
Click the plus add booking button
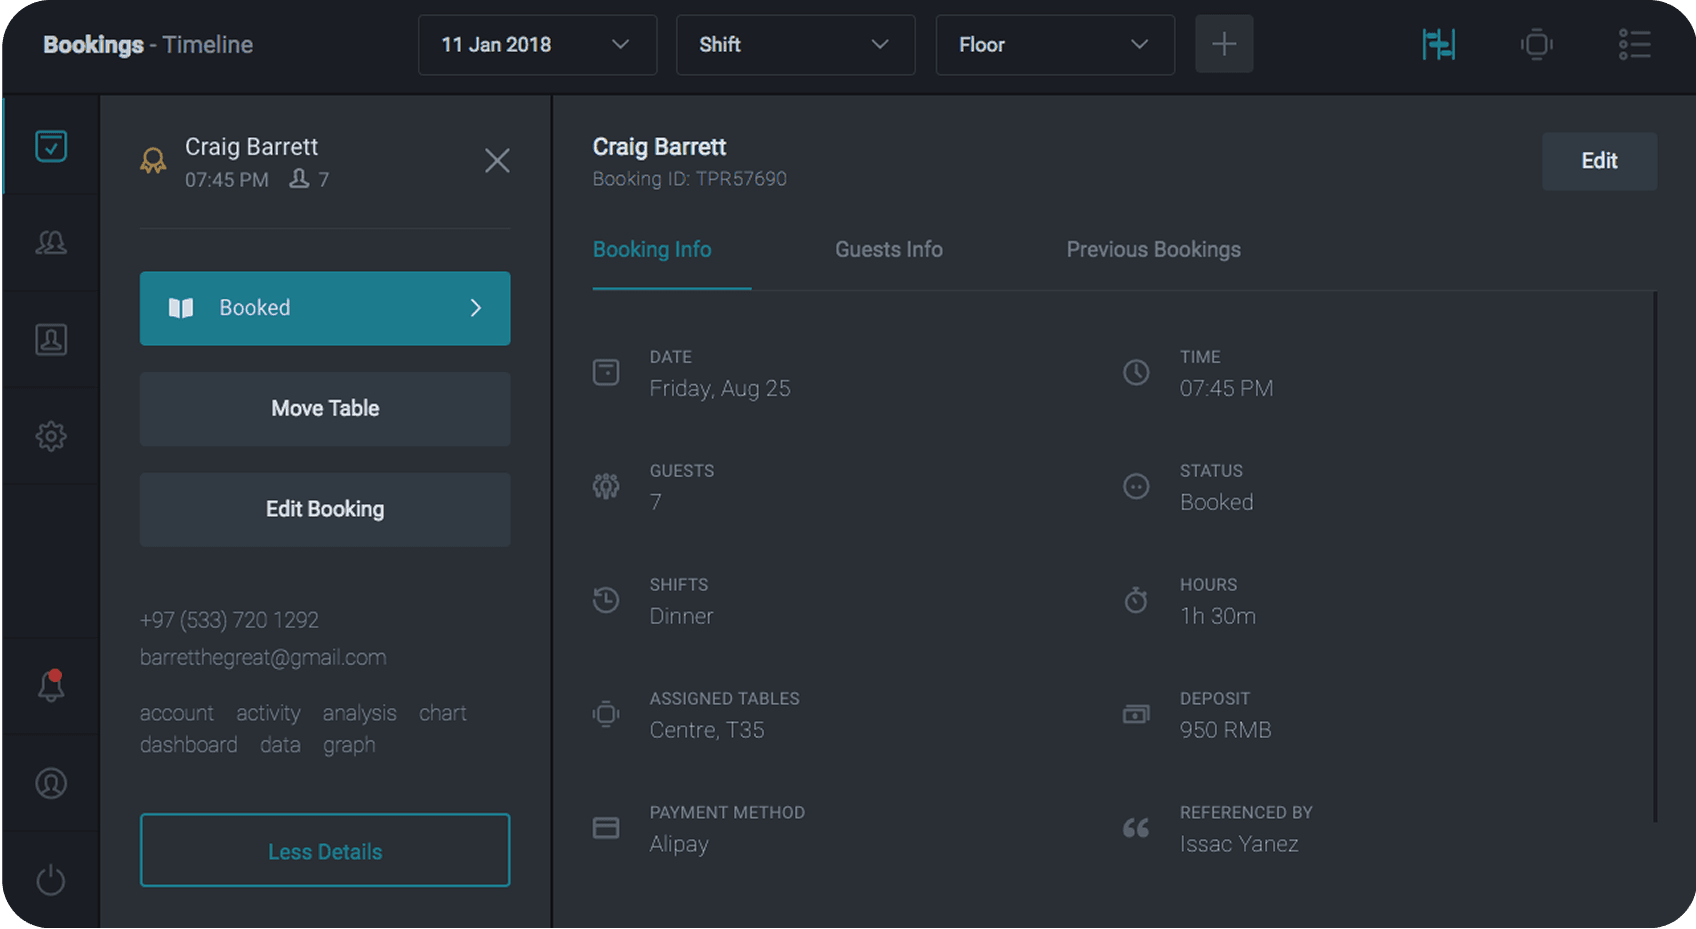pyautogui.click(x=1224, y=44)
